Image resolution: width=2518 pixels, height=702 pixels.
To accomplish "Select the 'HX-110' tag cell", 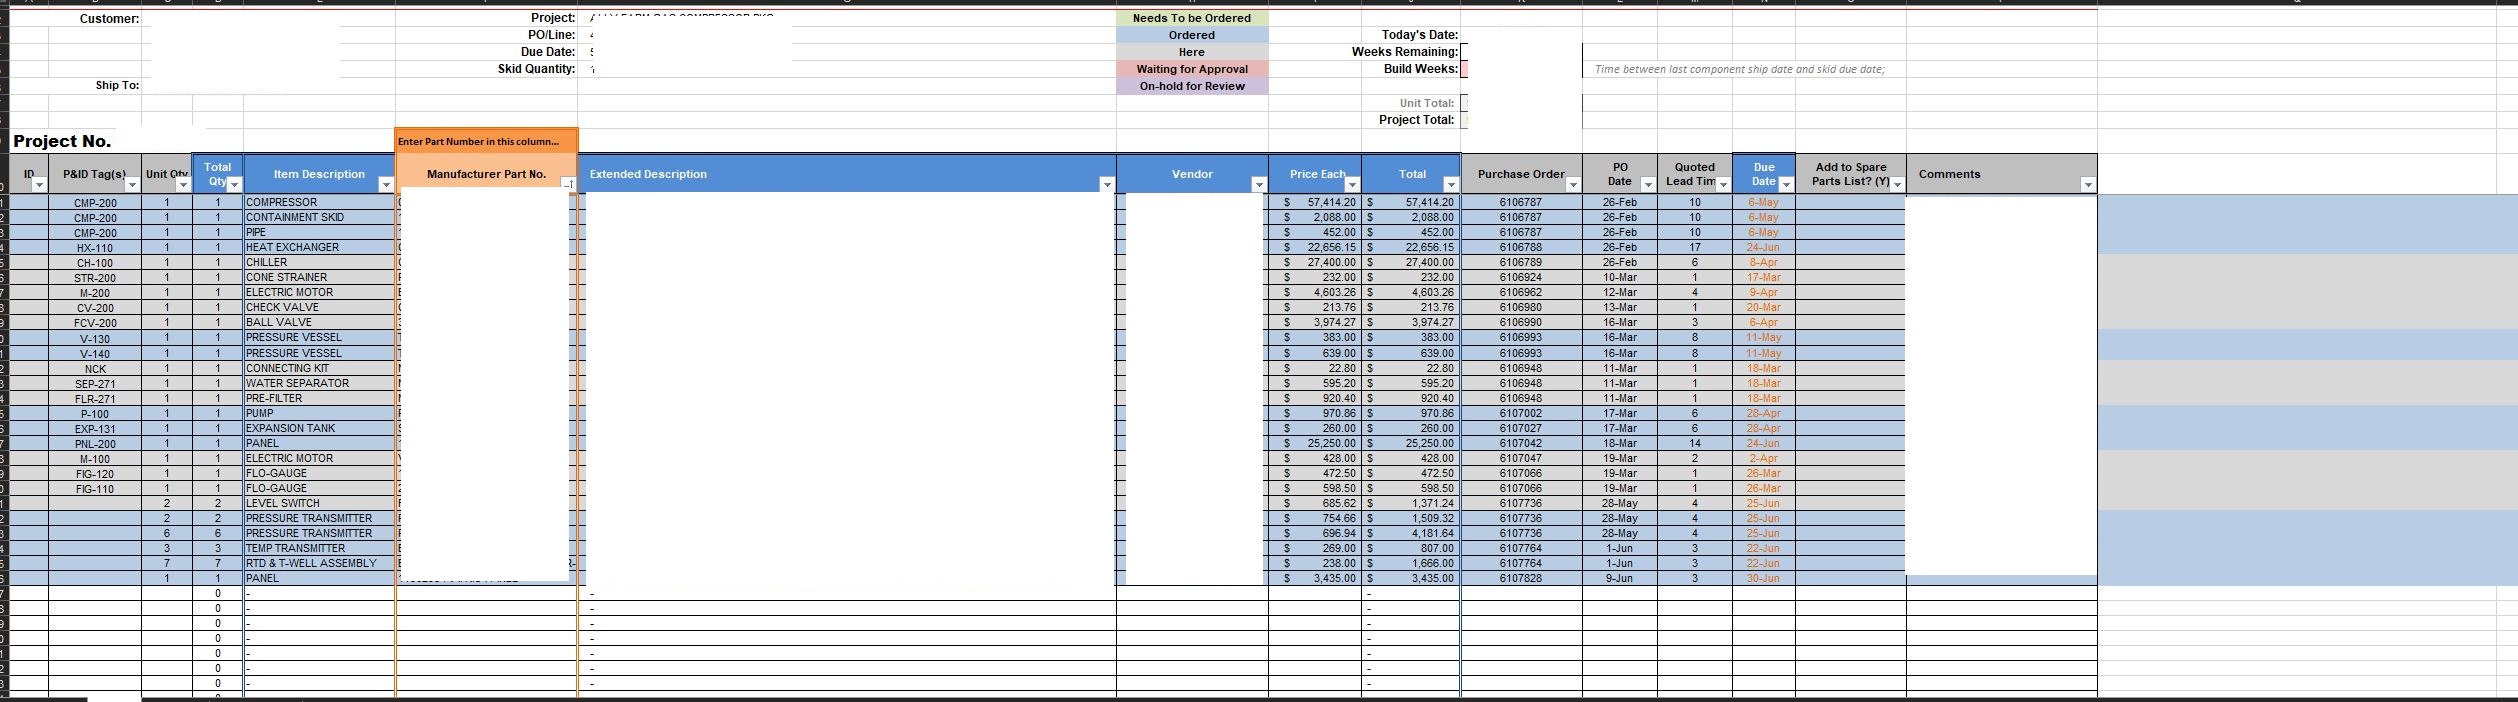I will pyautogui.click(x=95, y=247).
